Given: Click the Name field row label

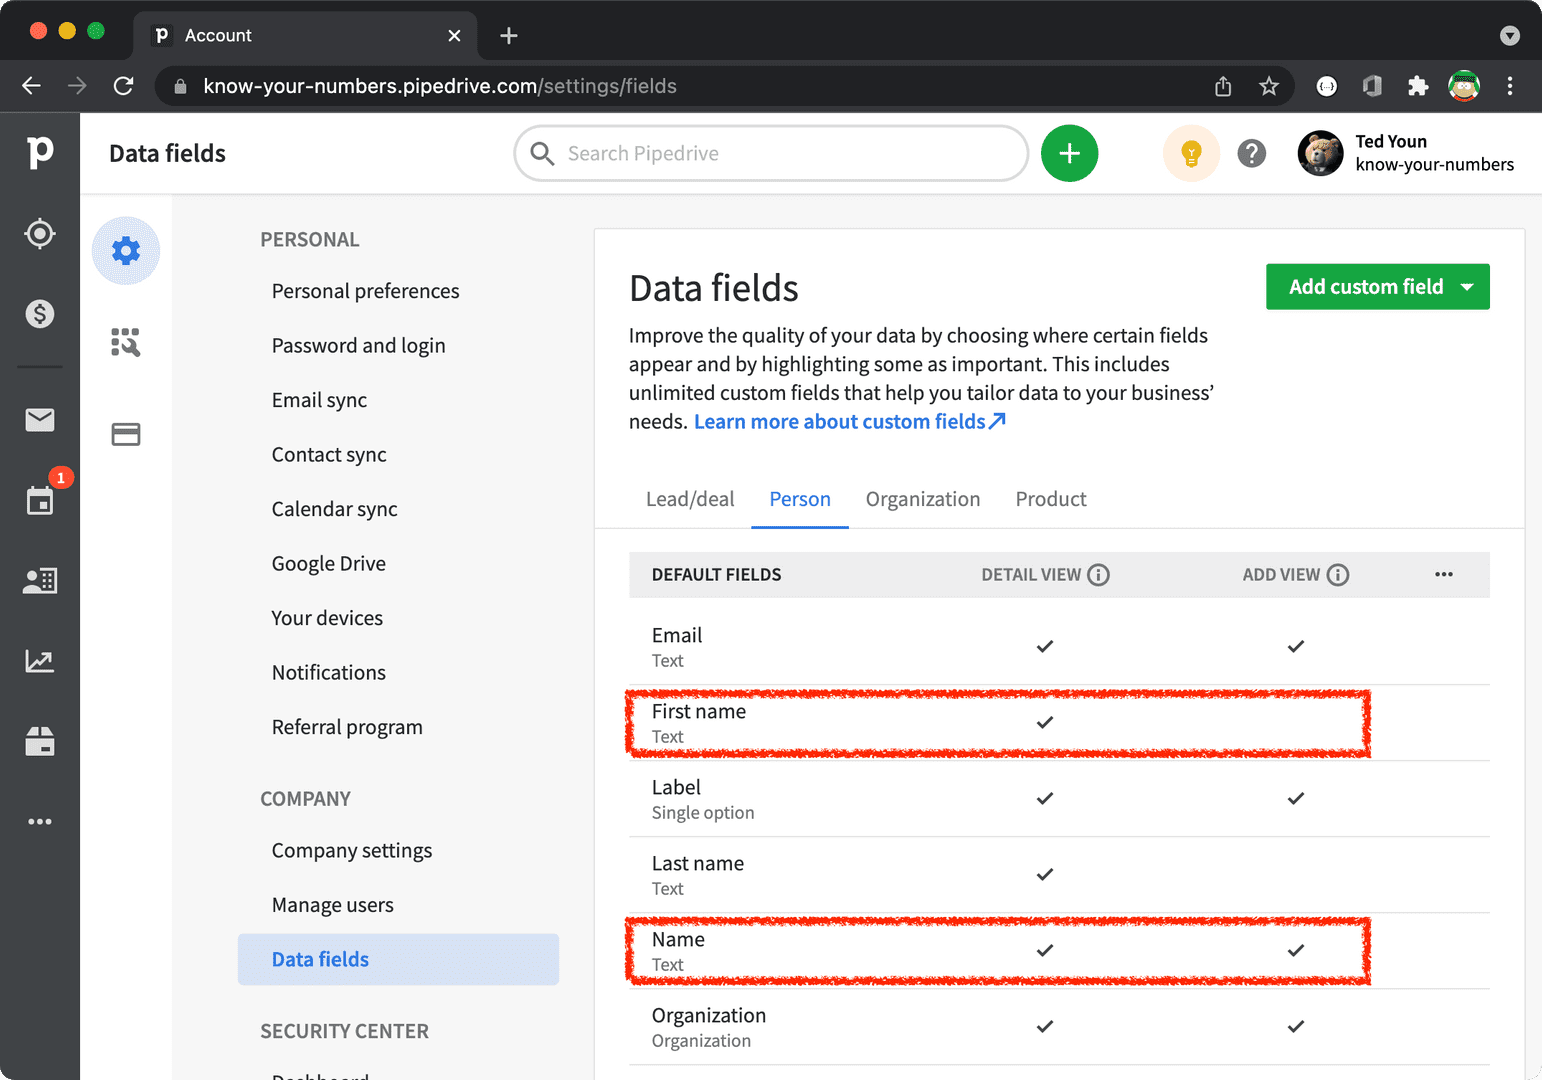Looking at the screenshot, I should coord(678,940).
